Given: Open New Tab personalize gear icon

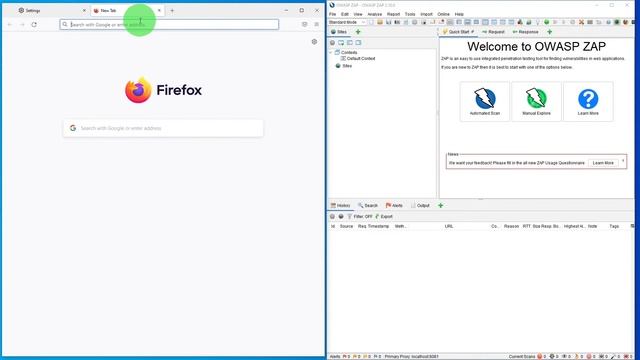Looking at the screenshot, I should coord(314,42).
